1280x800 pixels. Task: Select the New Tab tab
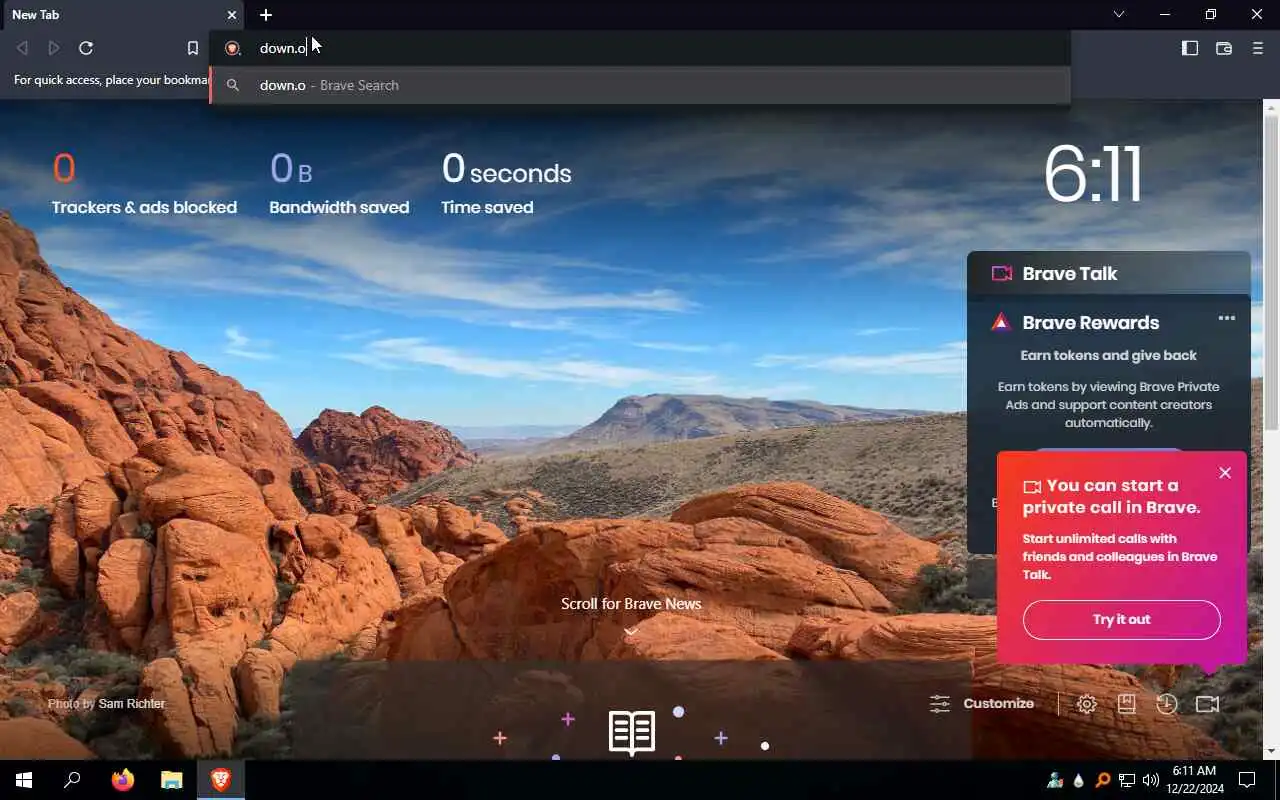122,15
